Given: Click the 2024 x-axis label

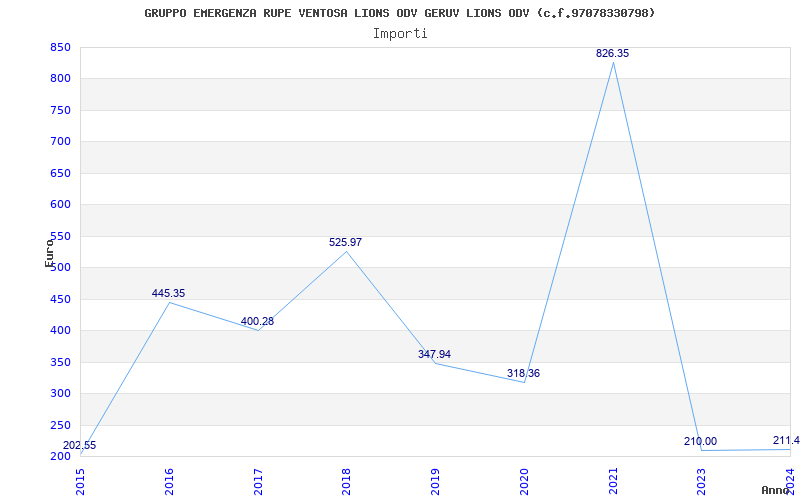Looking at the screenshot, I should coord(791,482).
